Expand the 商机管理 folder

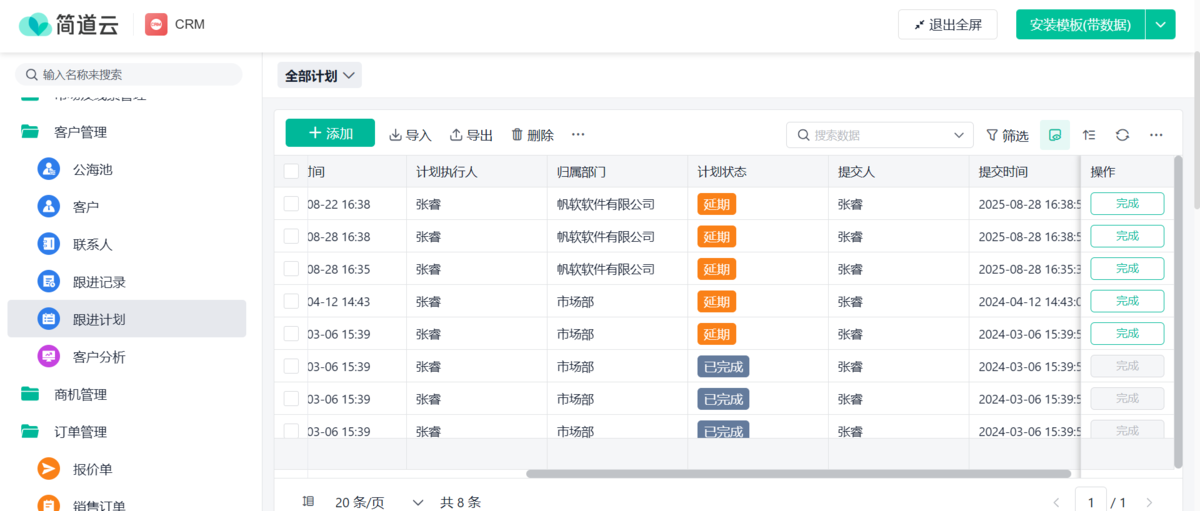coord(80,395)
